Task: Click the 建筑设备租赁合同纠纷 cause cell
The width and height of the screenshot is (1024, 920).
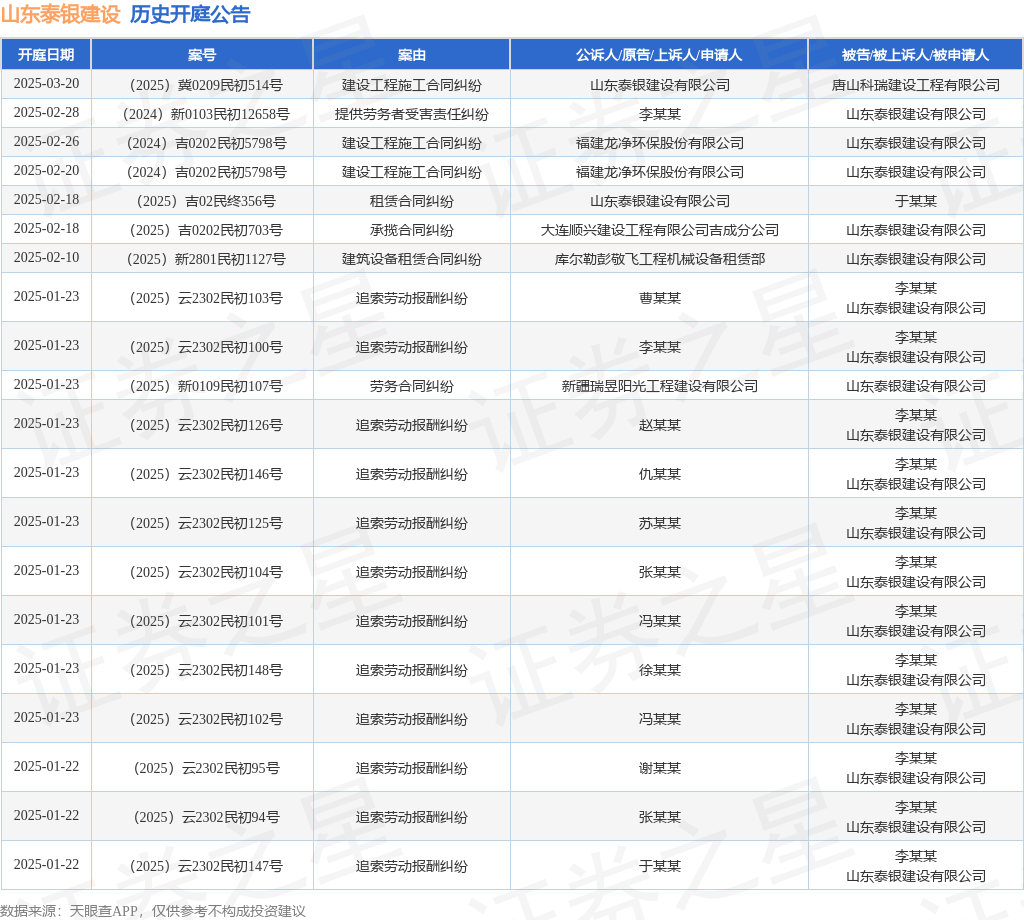Action: [x=411, y=259]
